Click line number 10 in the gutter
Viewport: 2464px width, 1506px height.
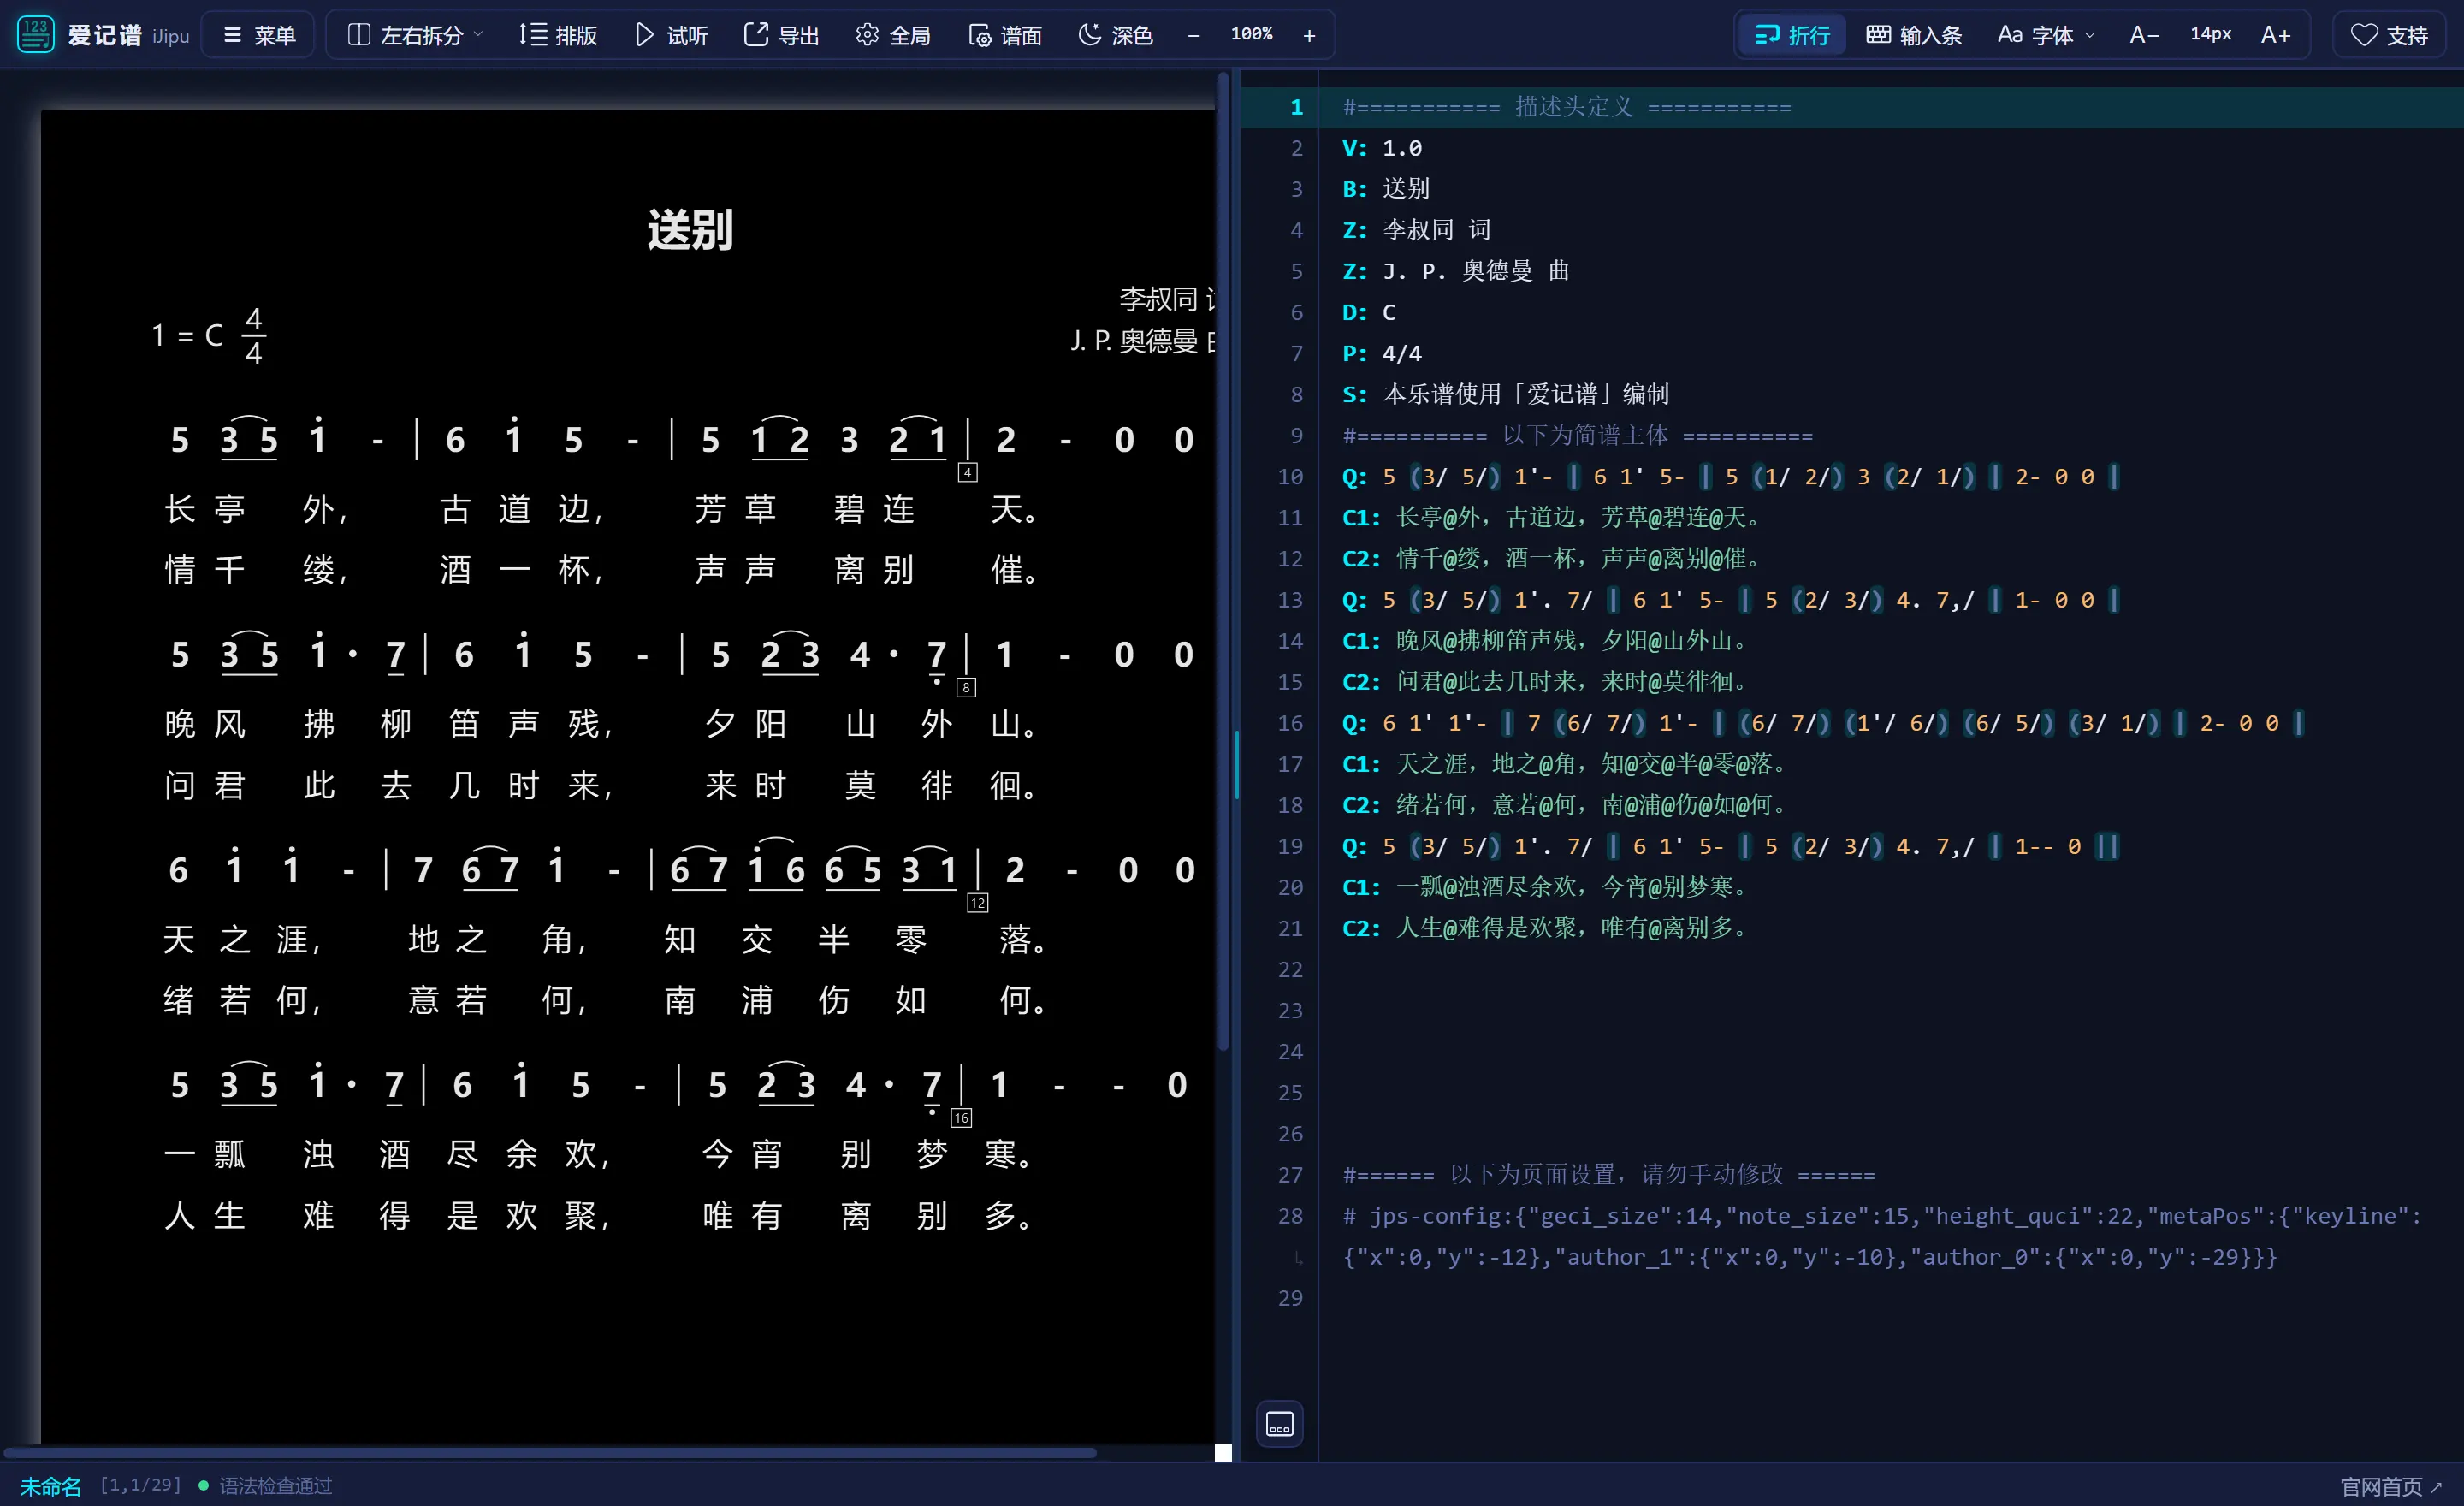coord(1290,476)
